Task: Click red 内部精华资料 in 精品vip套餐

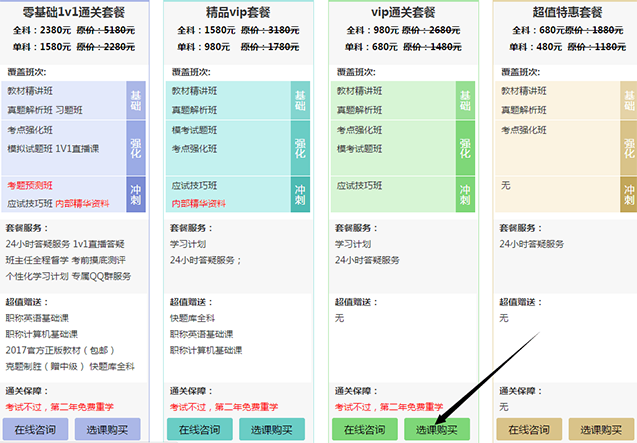Action: pyautogui.click(x=197, y=203)
